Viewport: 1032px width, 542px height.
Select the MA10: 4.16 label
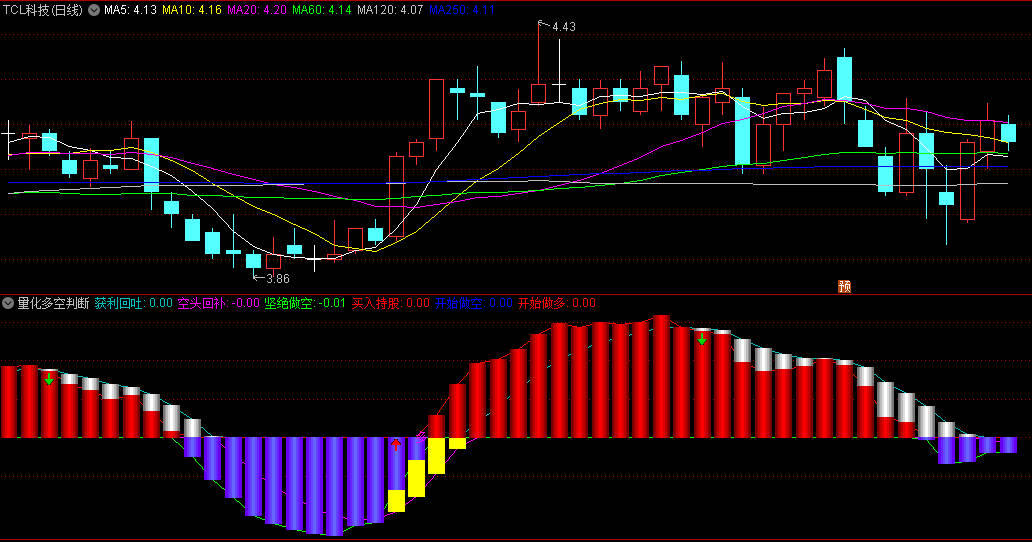point(192,10)
